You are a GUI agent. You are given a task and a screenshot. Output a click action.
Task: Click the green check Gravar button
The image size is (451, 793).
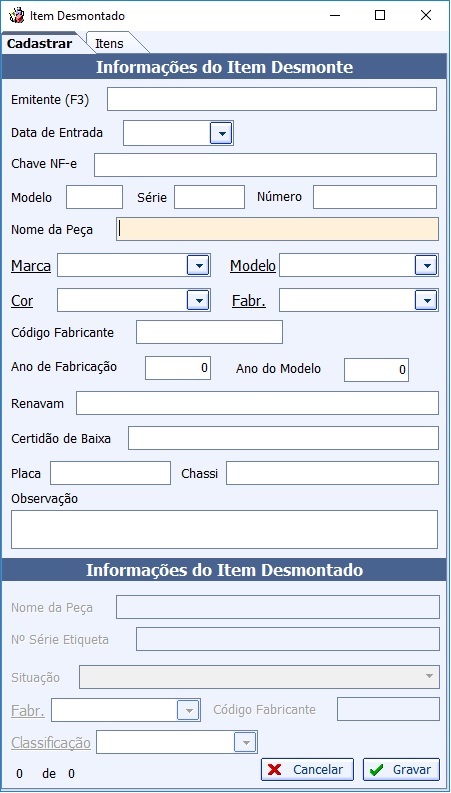[401, 770]
